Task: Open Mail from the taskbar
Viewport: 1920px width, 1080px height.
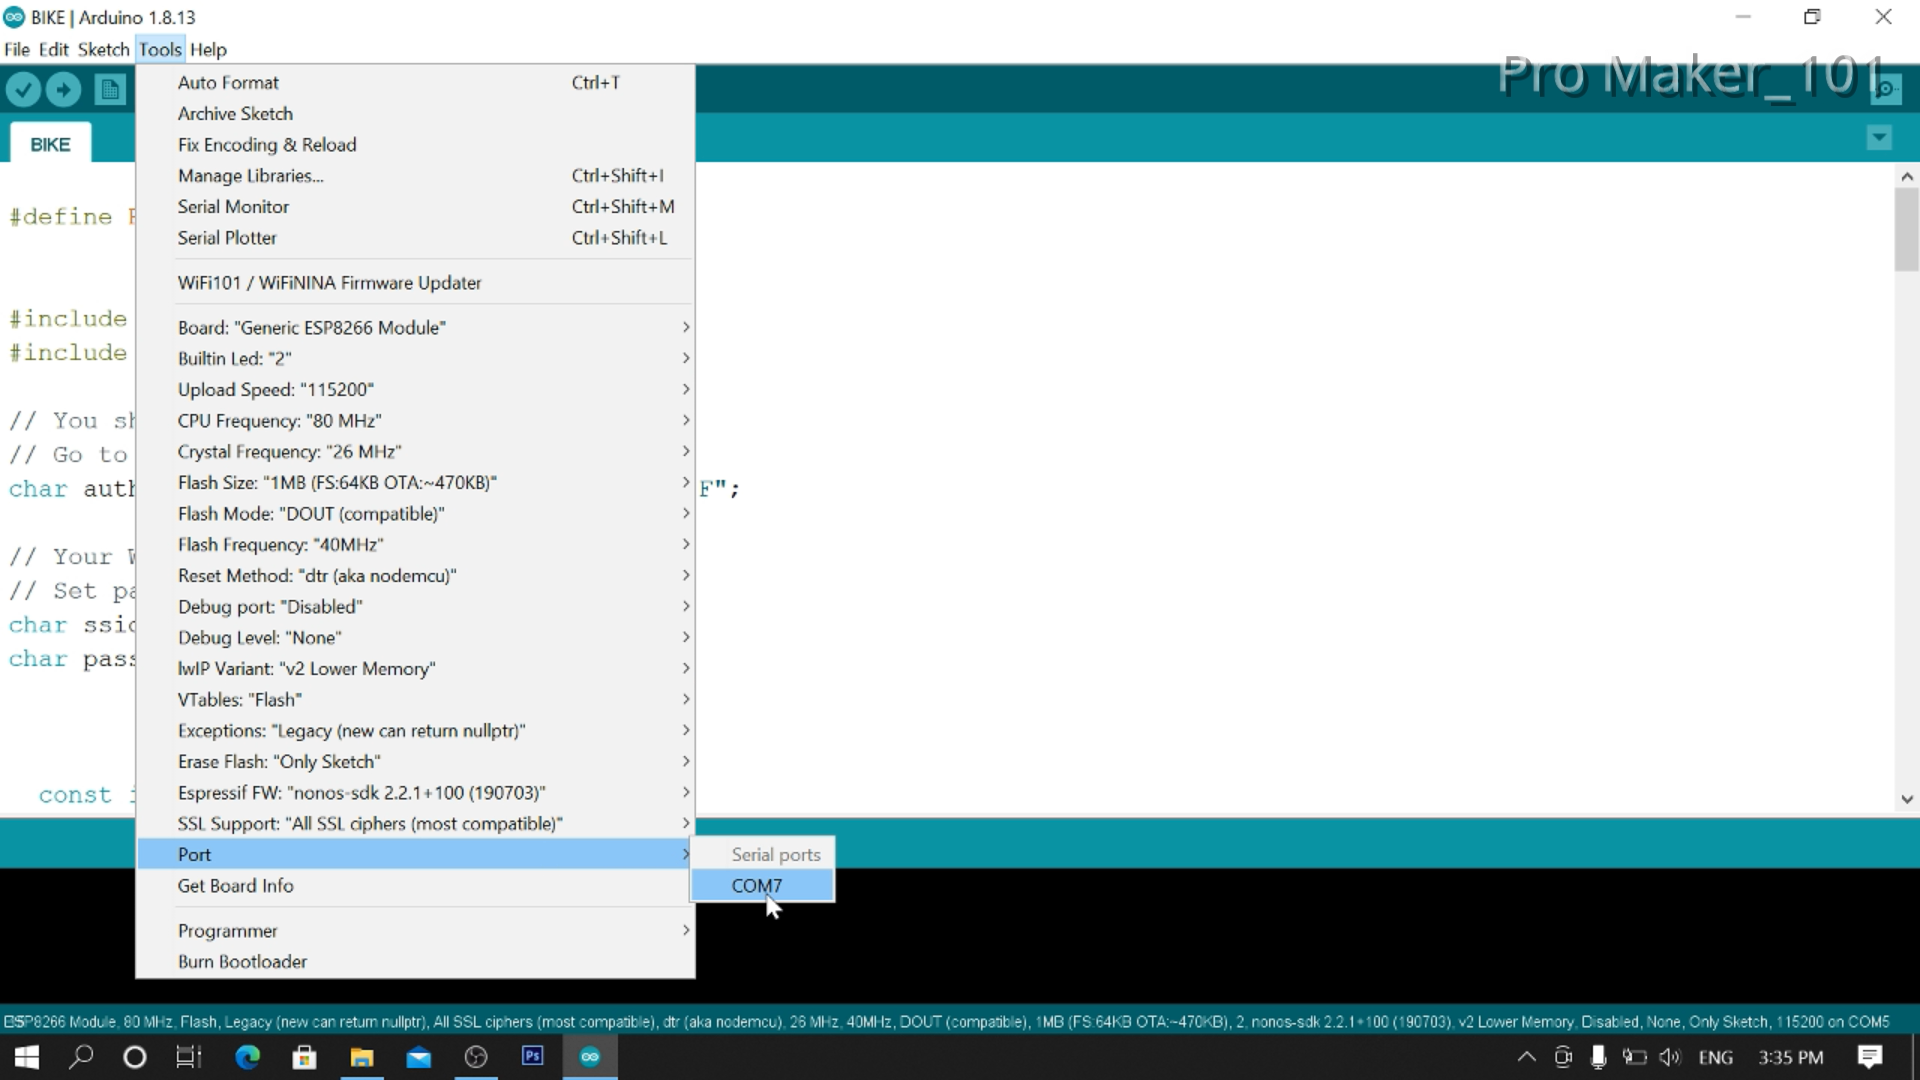Action: point(418,1057)
